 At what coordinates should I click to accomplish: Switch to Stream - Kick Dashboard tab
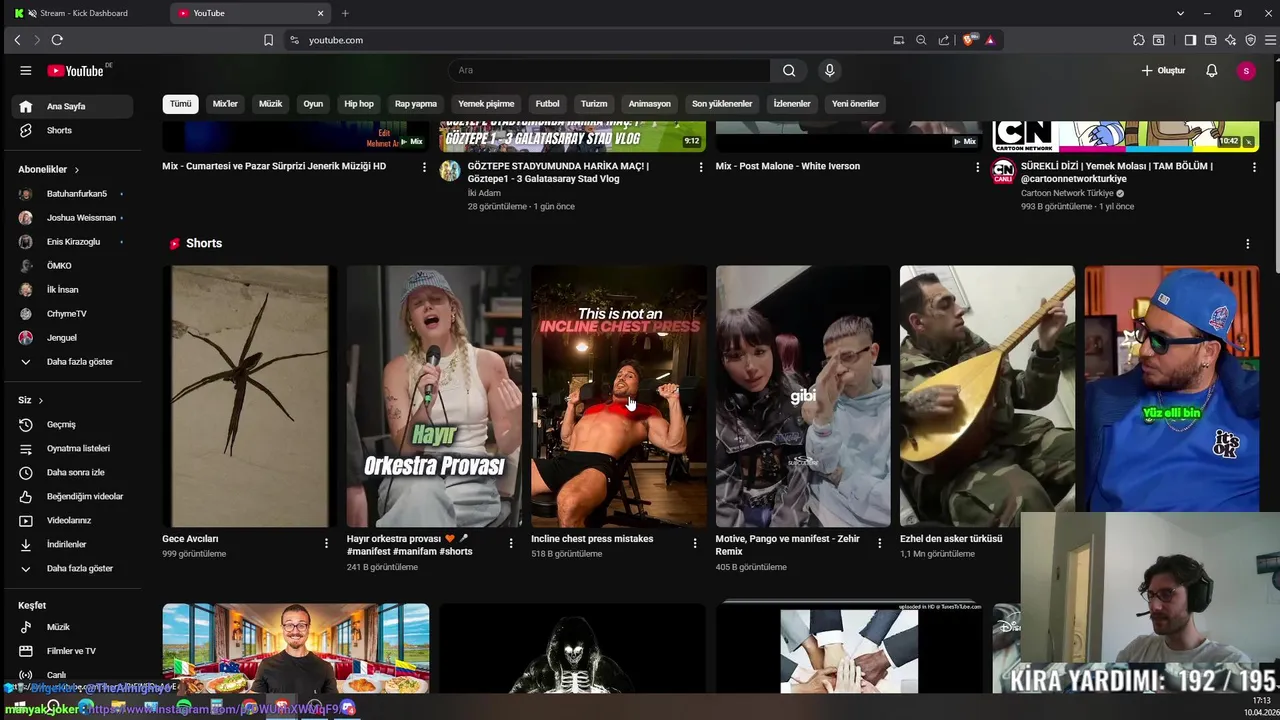pos(85,13)
